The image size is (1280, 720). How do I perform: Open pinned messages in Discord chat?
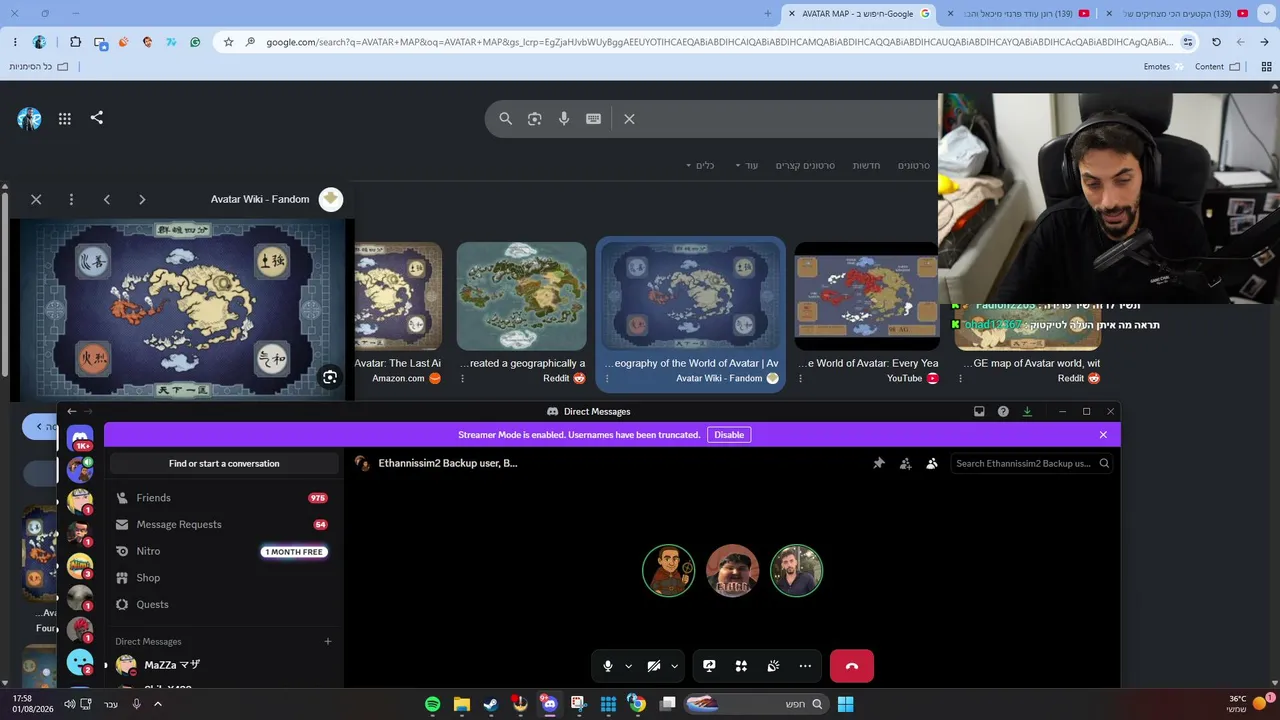879,464
